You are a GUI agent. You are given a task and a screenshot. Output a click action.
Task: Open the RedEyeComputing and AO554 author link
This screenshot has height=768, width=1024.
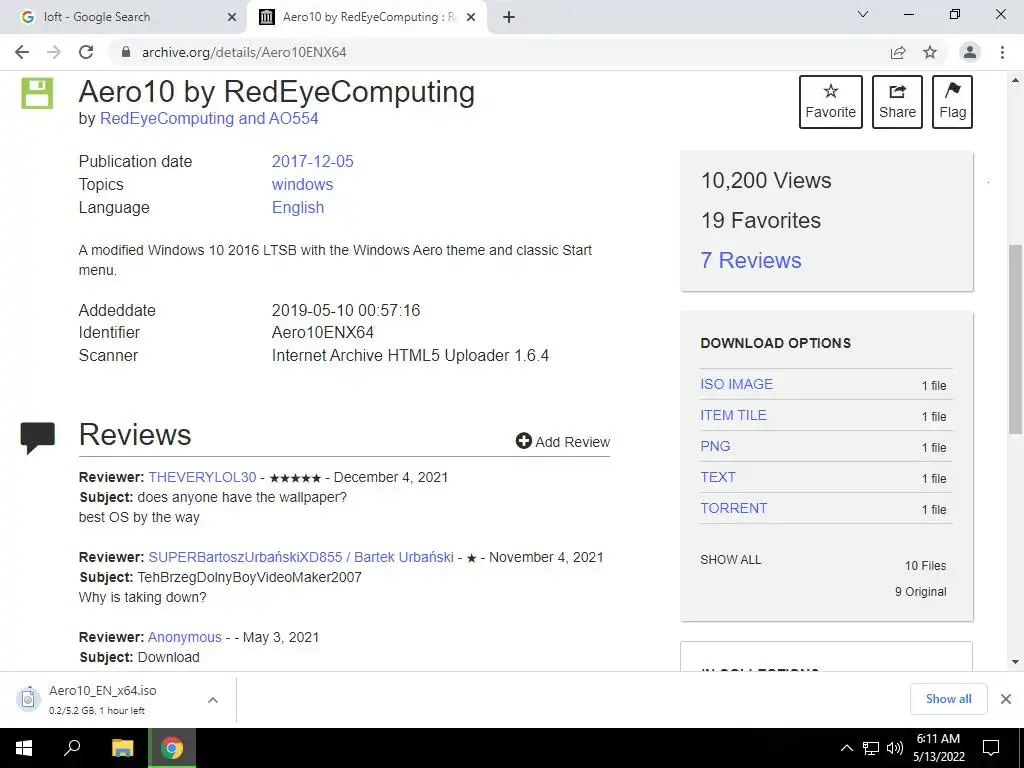click(209, 119)
